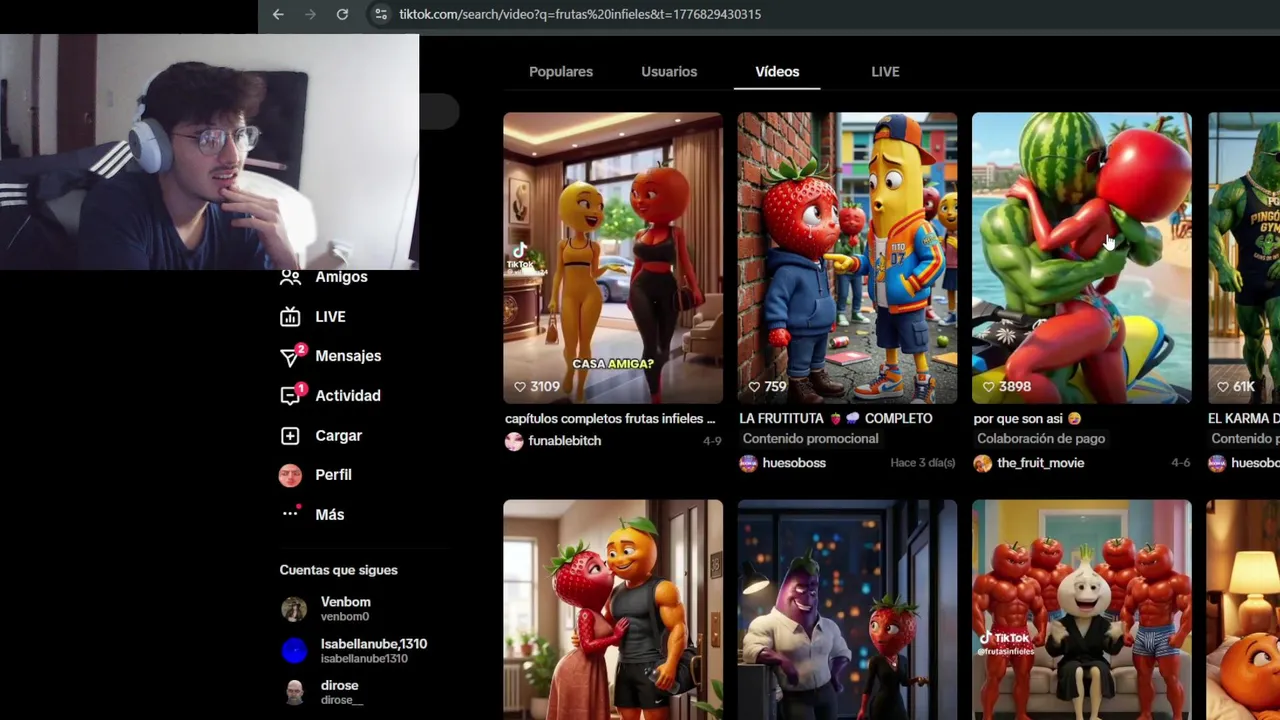The image size is (1280, 720).
Task: Open followed account Isabellanube.1310
Action: click(x=373, y=651)
